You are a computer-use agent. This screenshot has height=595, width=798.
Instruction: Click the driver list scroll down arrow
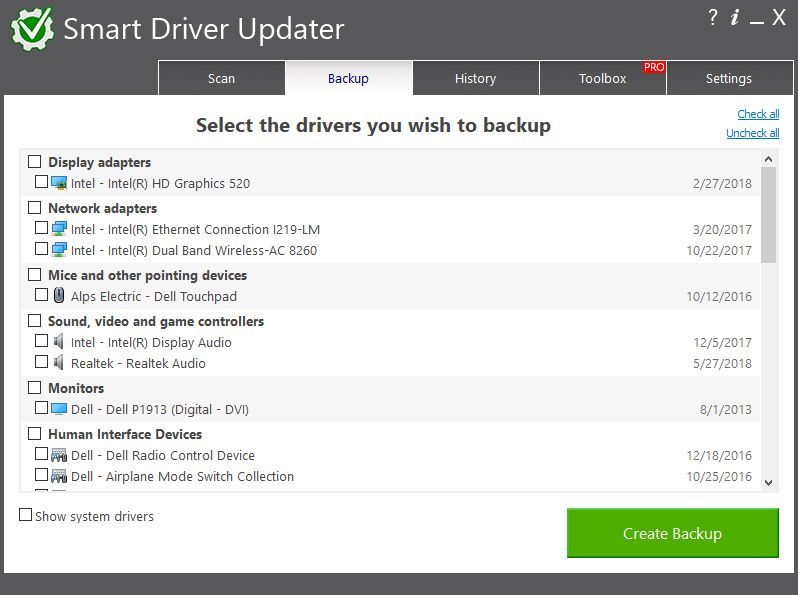(768, 483)
